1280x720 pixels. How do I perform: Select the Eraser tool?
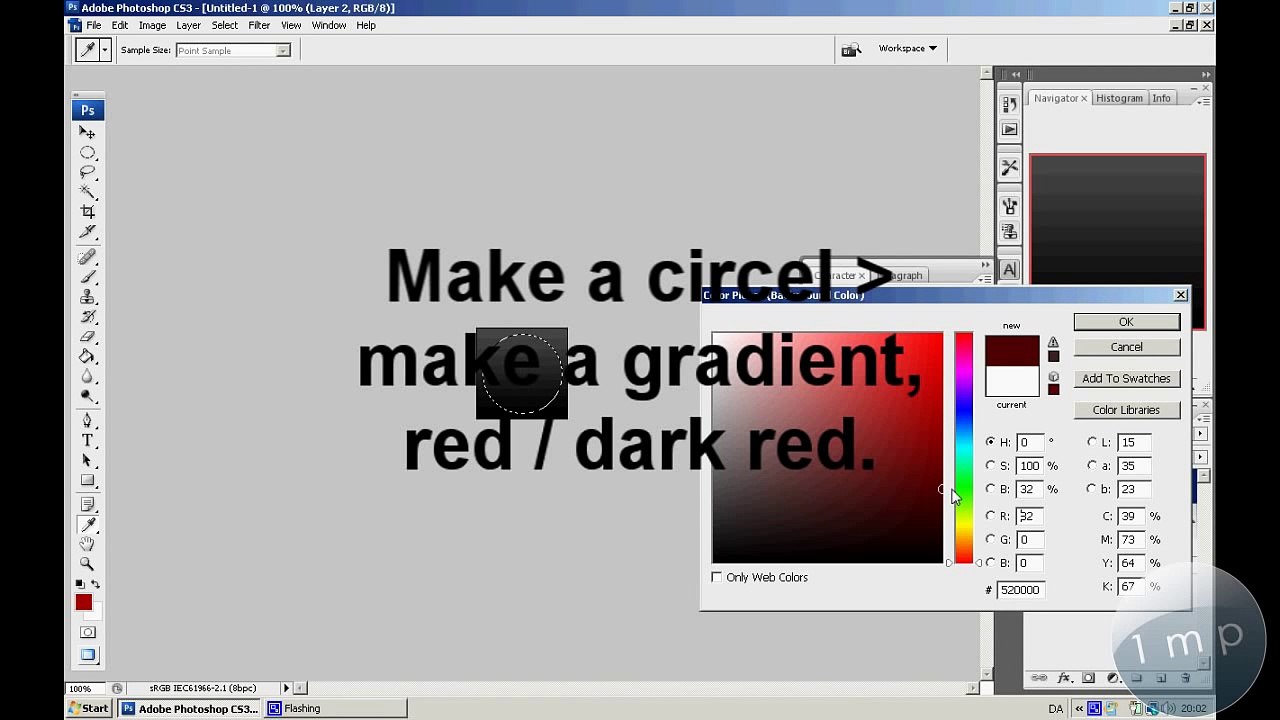88,337
